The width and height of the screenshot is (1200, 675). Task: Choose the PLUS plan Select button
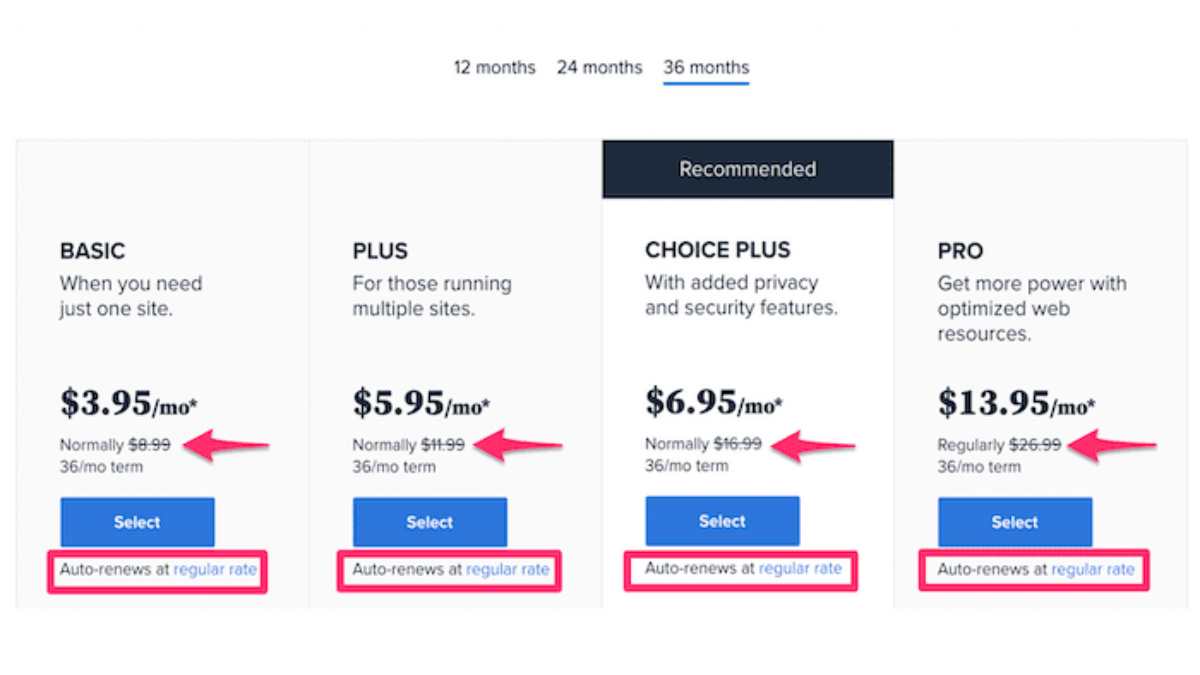coord(430,522)
